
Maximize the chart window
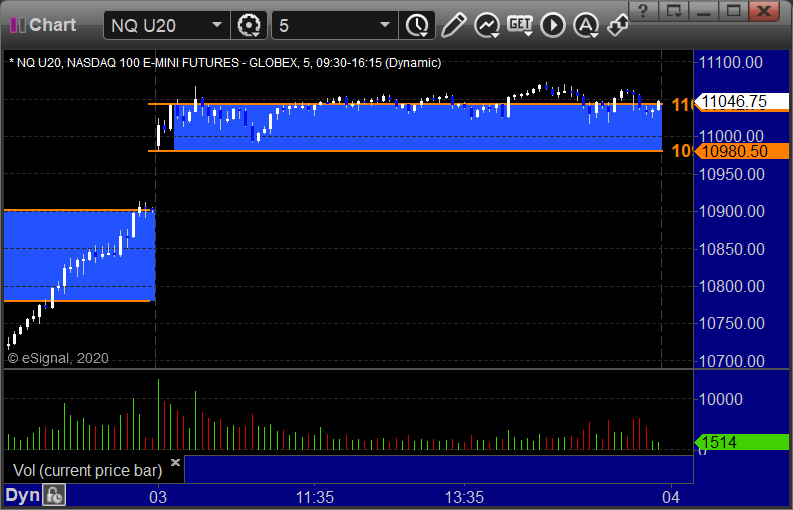[x=733, y=11]
